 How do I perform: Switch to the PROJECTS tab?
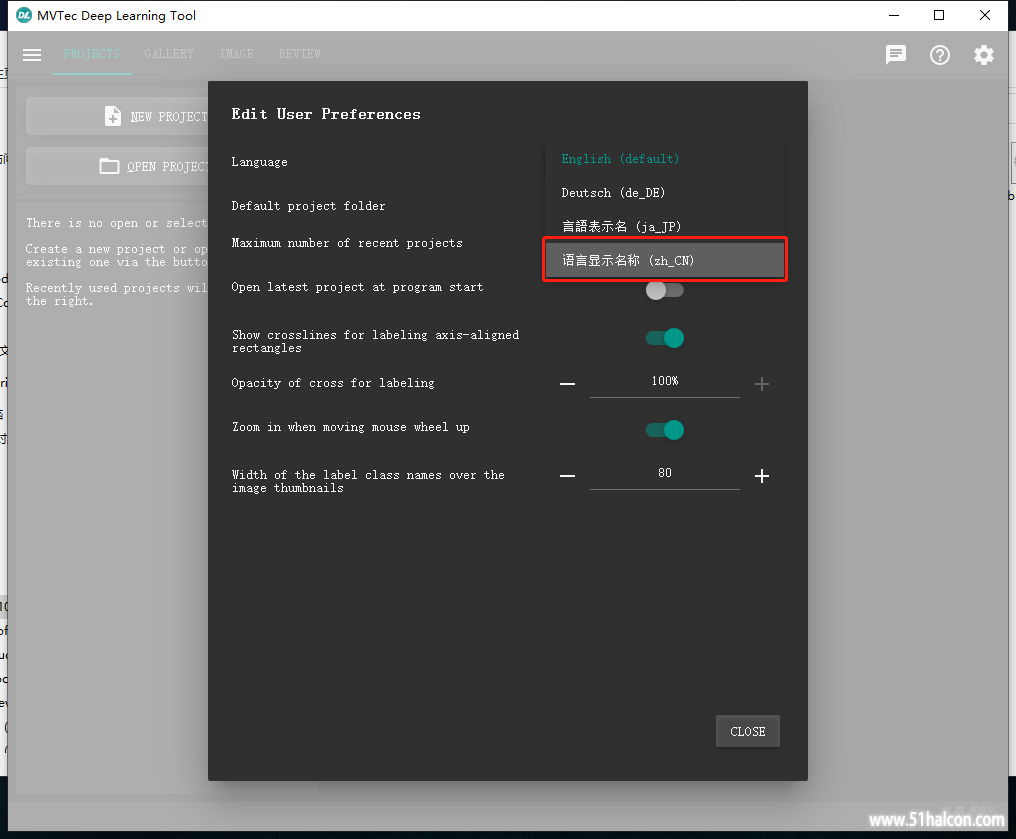pos(91,54)
